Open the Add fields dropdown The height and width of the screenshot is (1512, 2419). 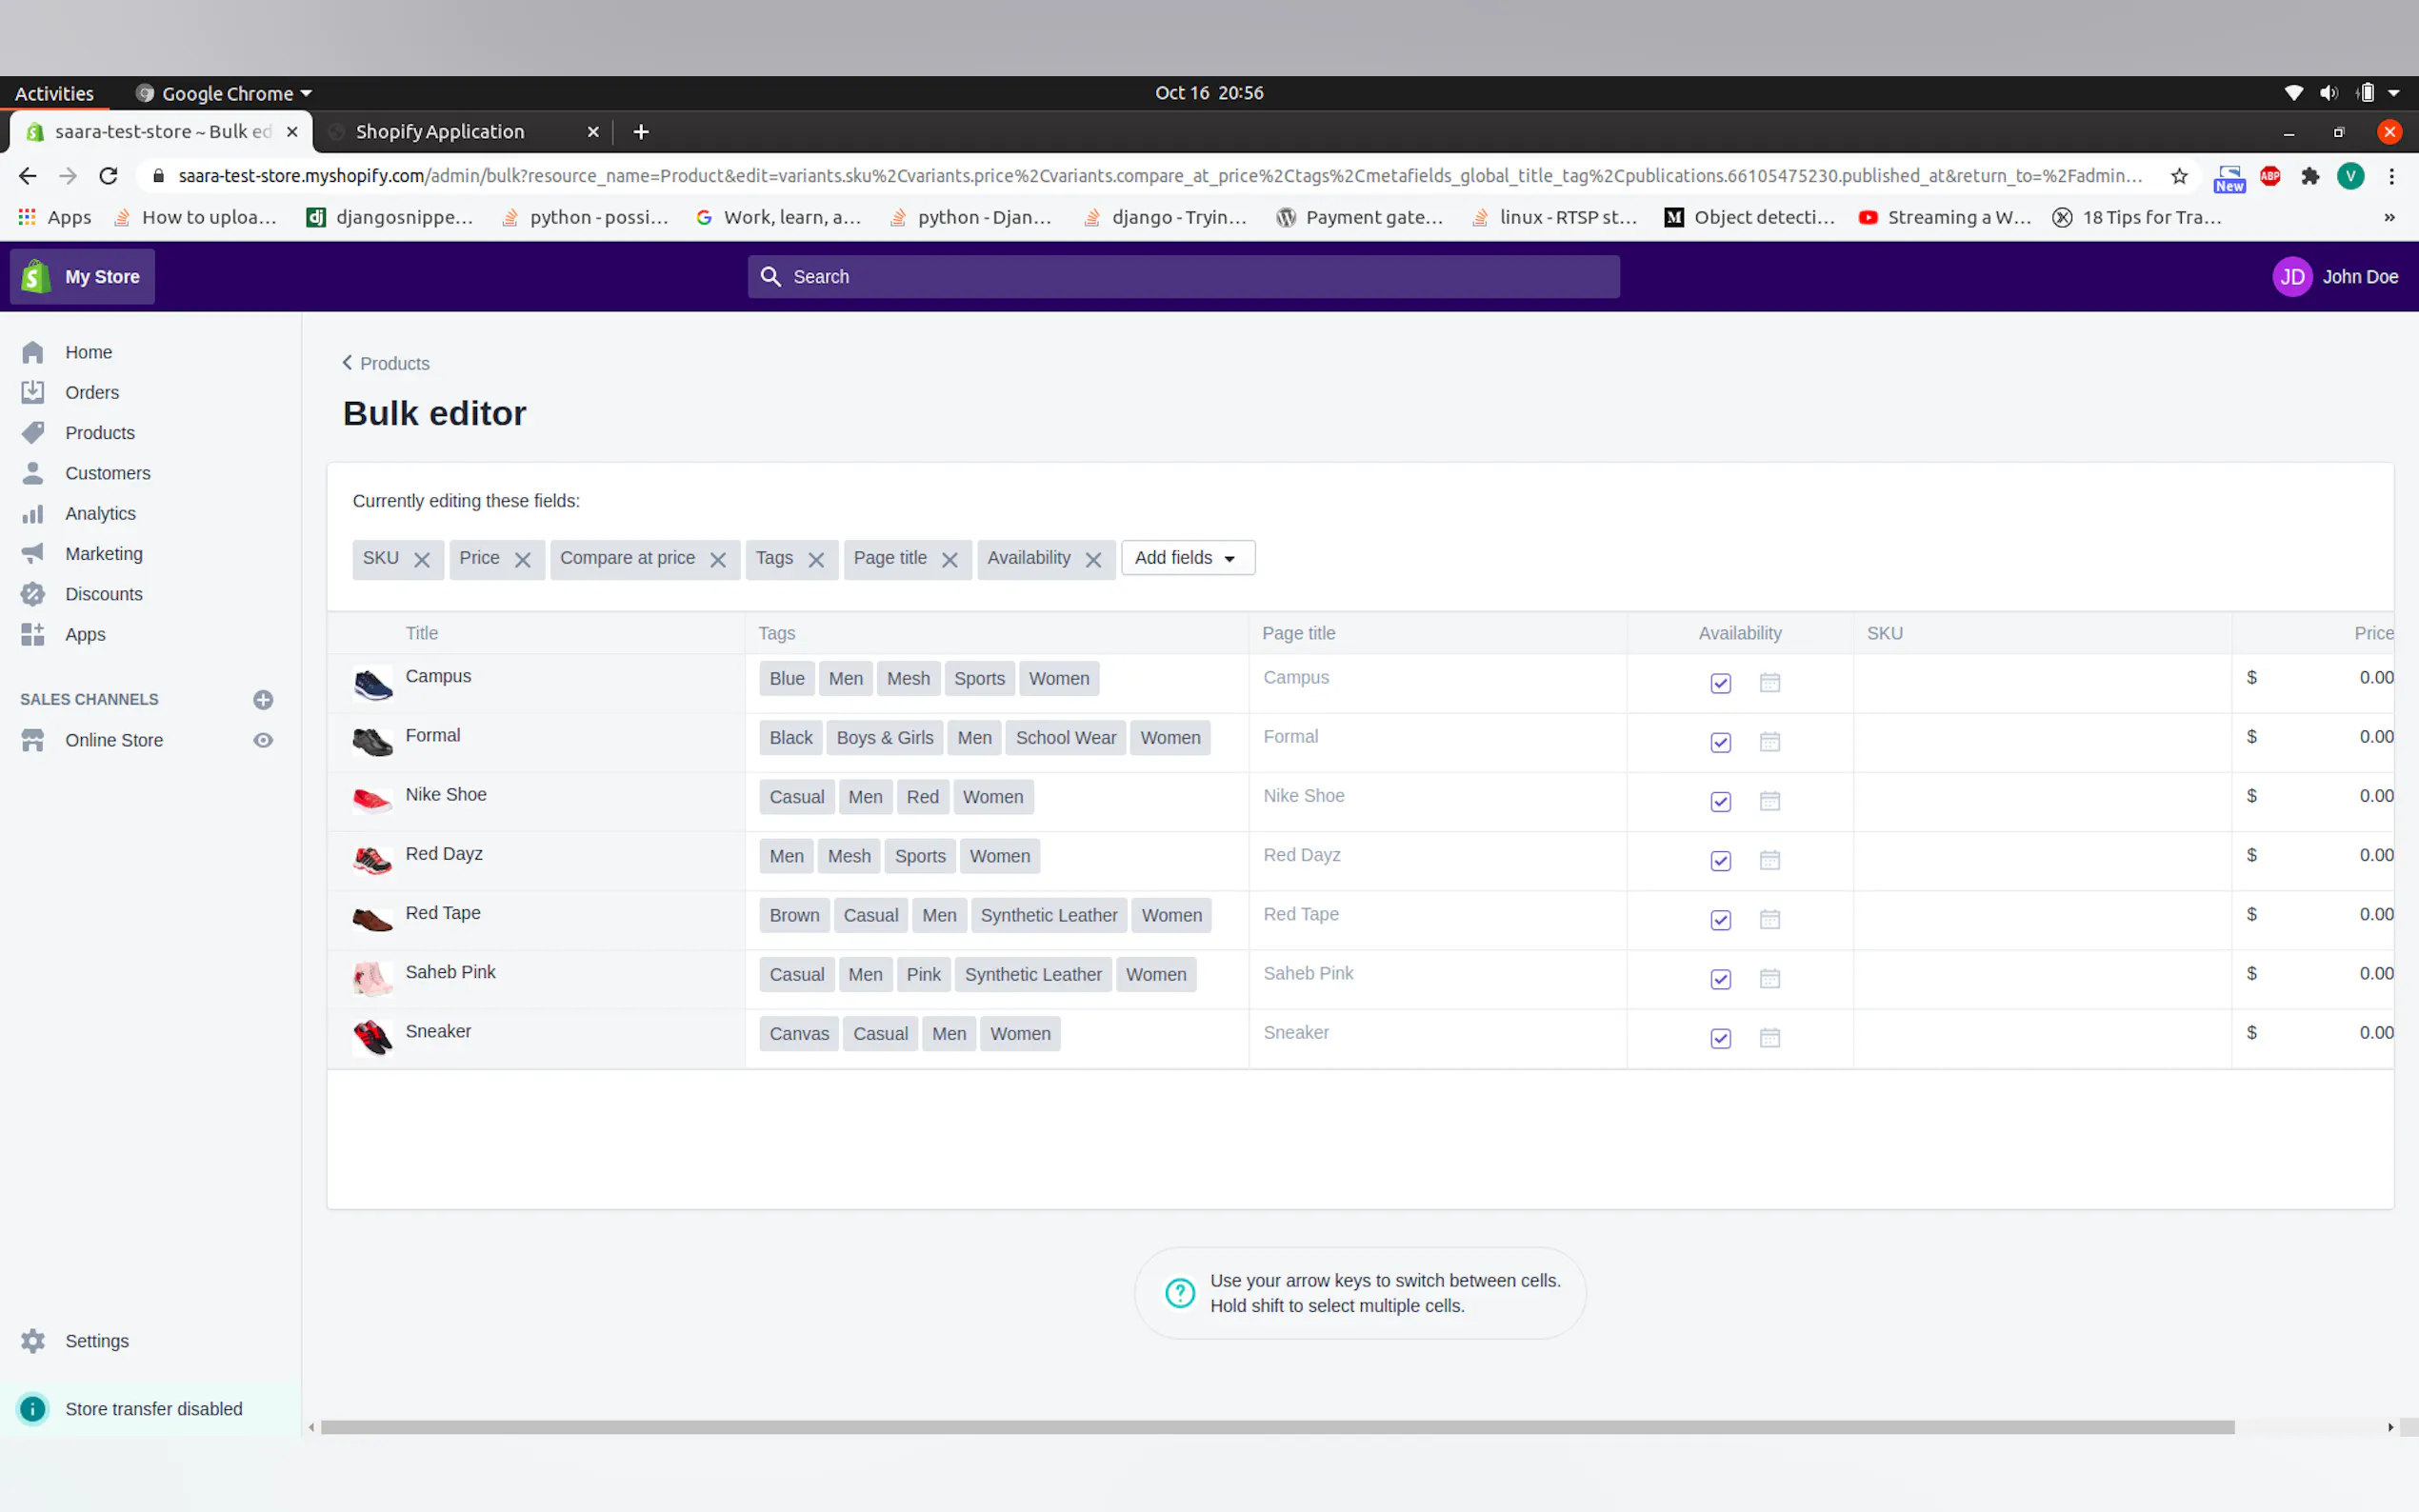(1187, 558)
